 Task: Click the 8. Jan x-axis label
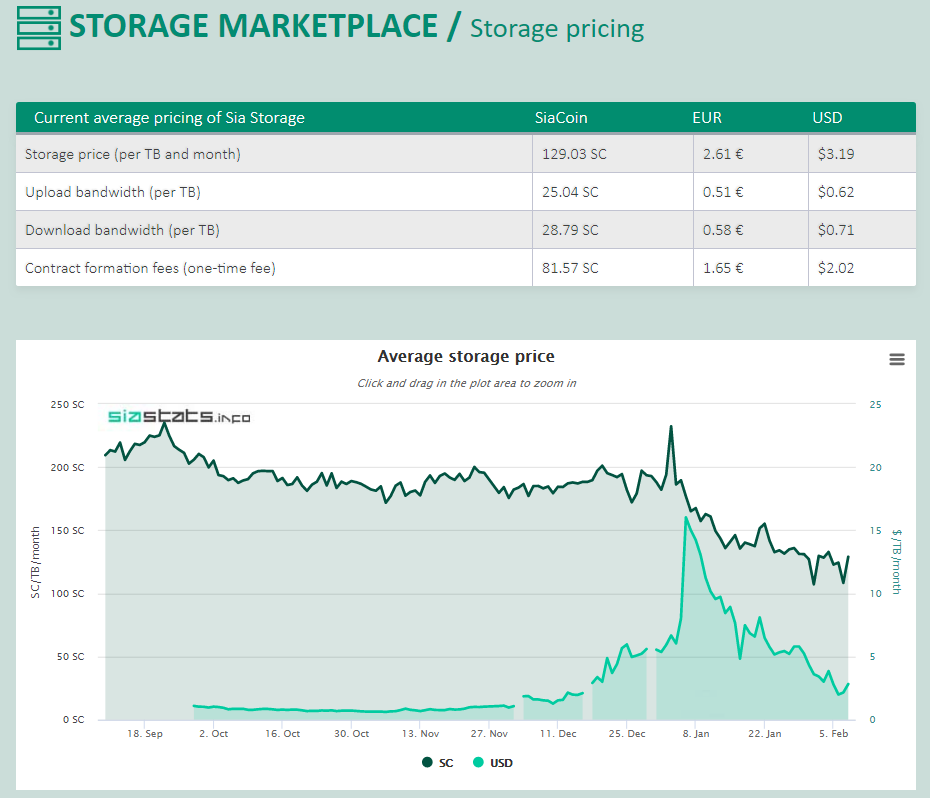(696, 734)
